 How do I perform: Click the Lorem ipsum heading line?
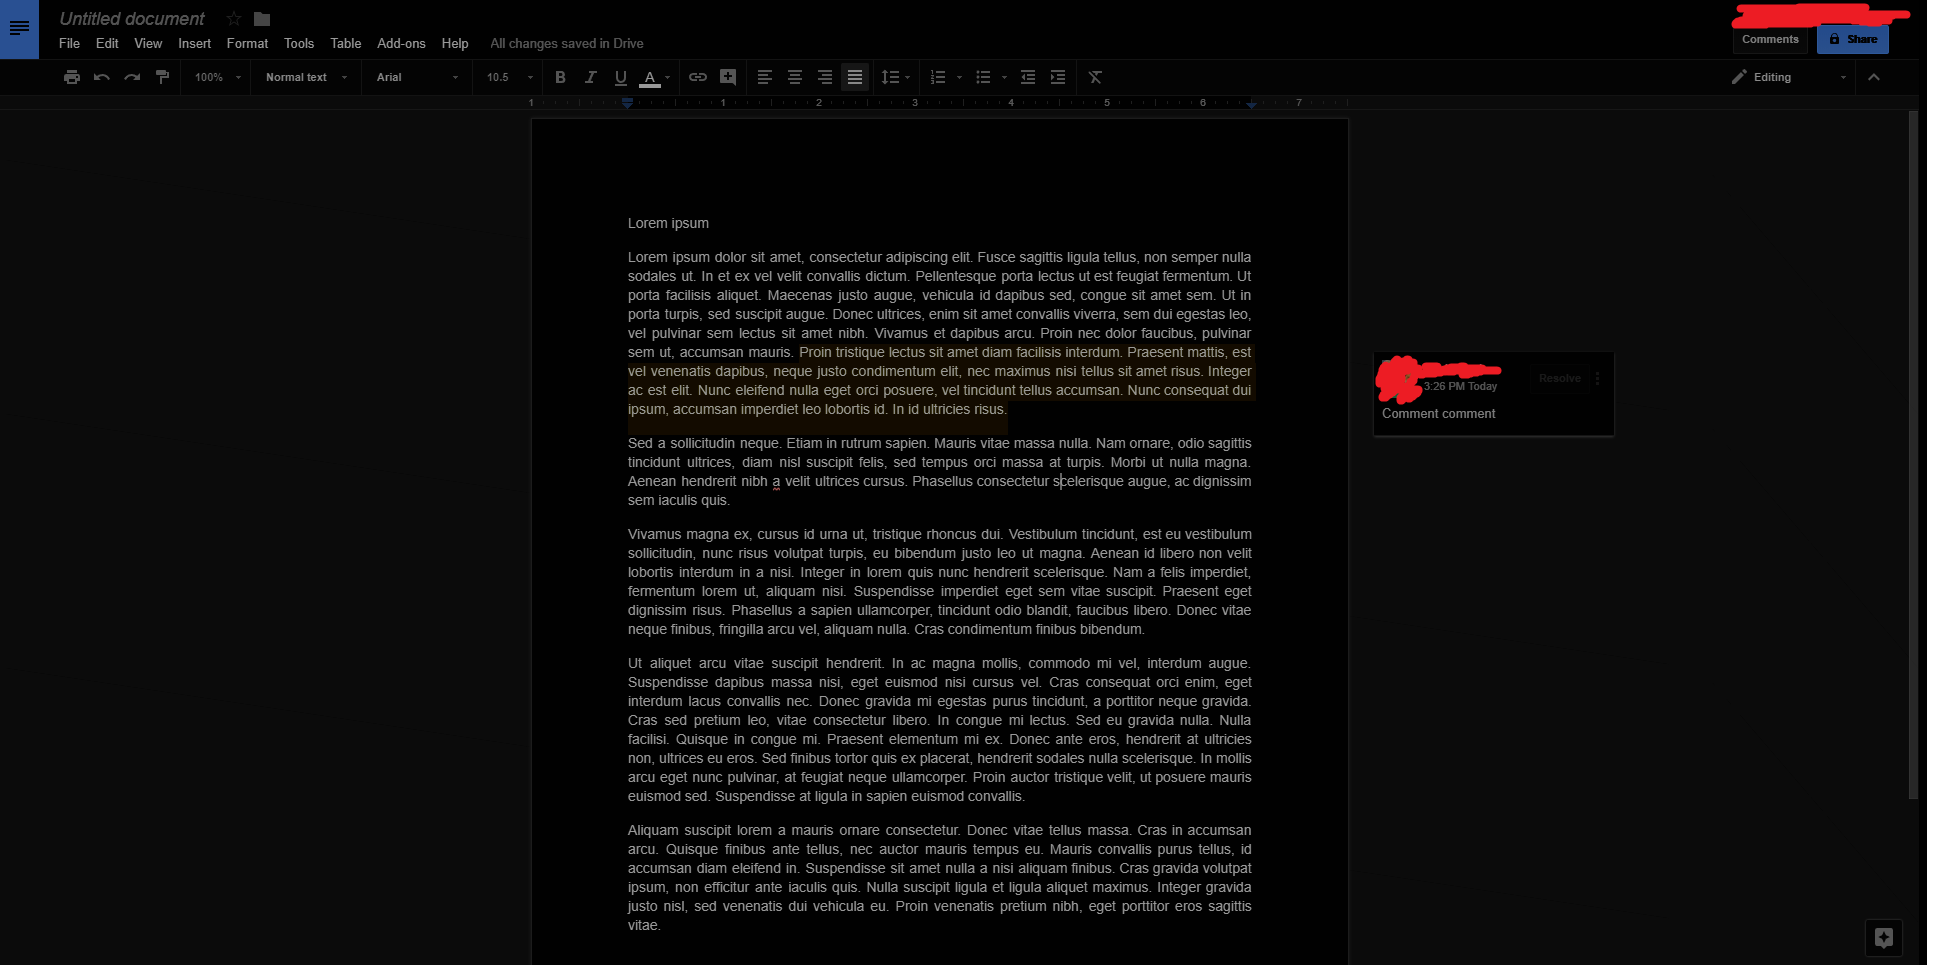click(x=668, y=223)
